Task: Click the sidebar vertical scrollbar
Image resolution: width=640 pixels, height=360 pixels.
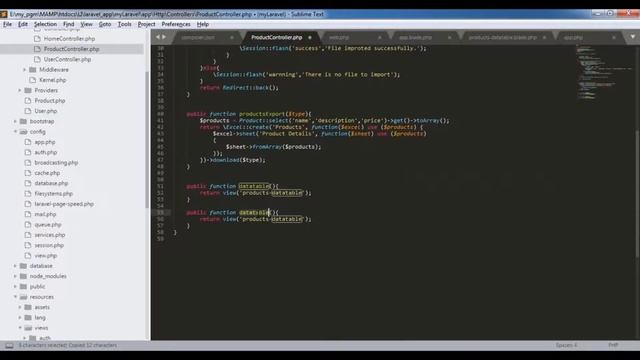Action: tap(147, 139)
